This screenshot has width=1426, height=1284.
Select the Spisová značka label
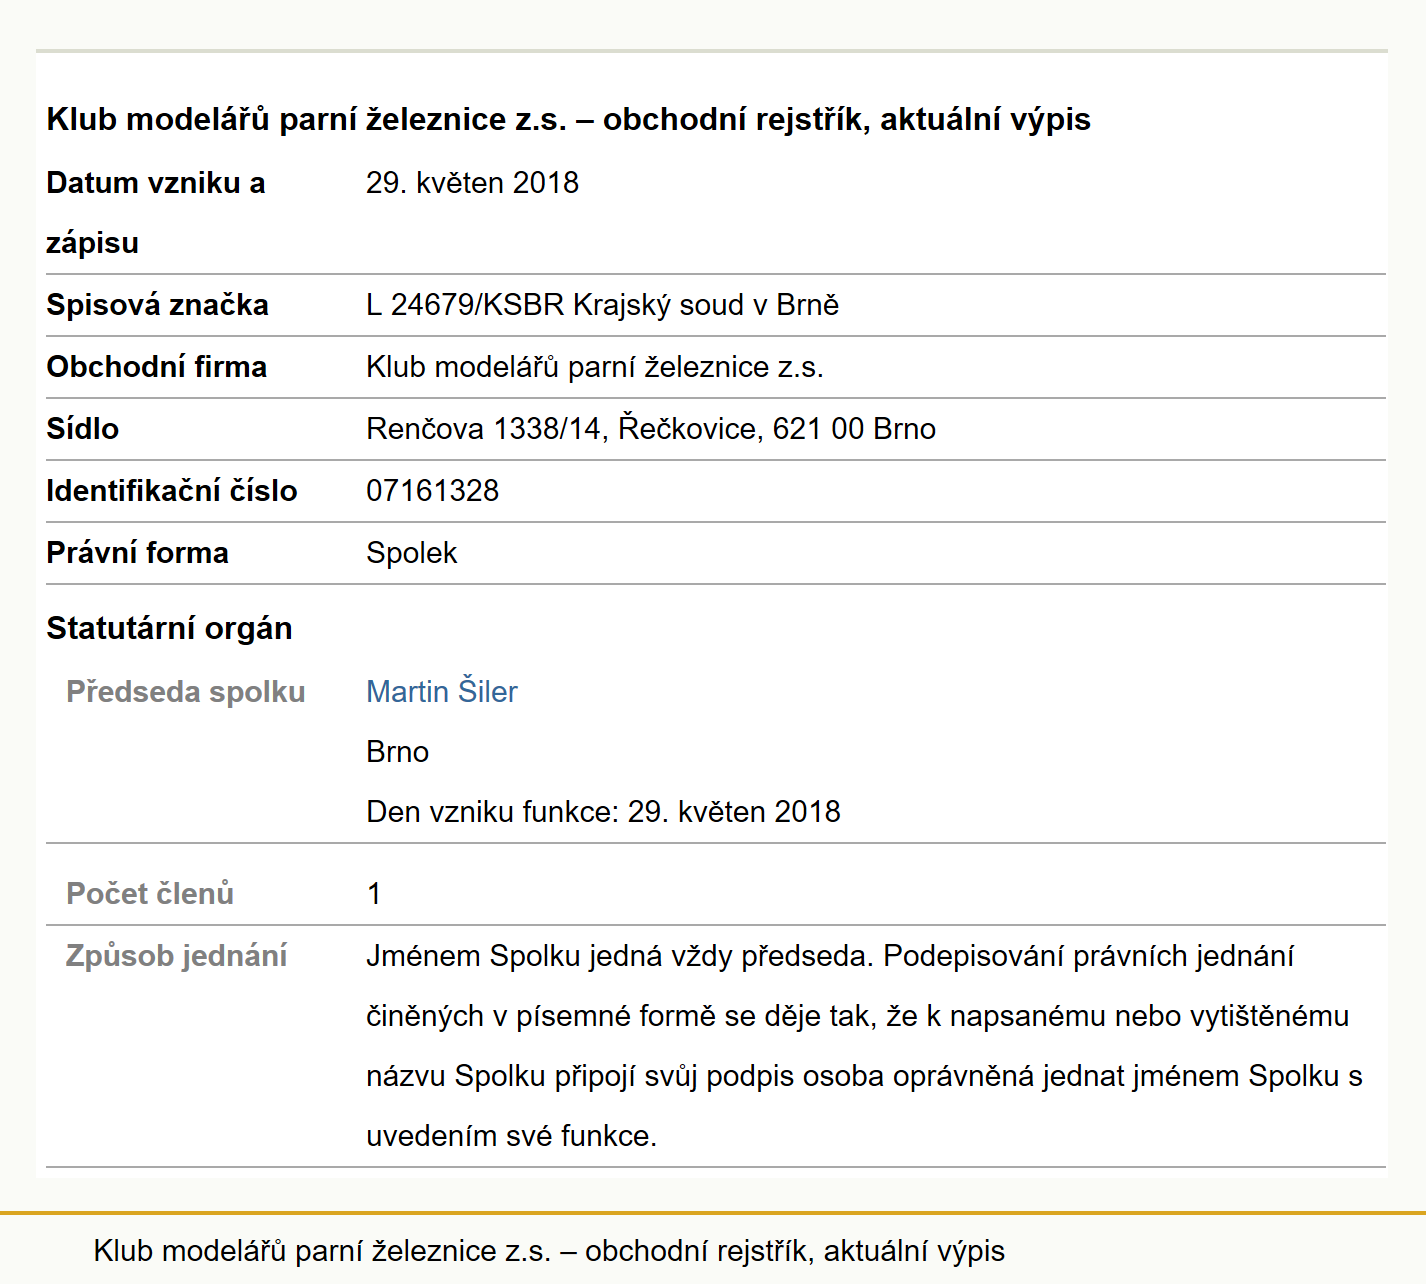157,305
